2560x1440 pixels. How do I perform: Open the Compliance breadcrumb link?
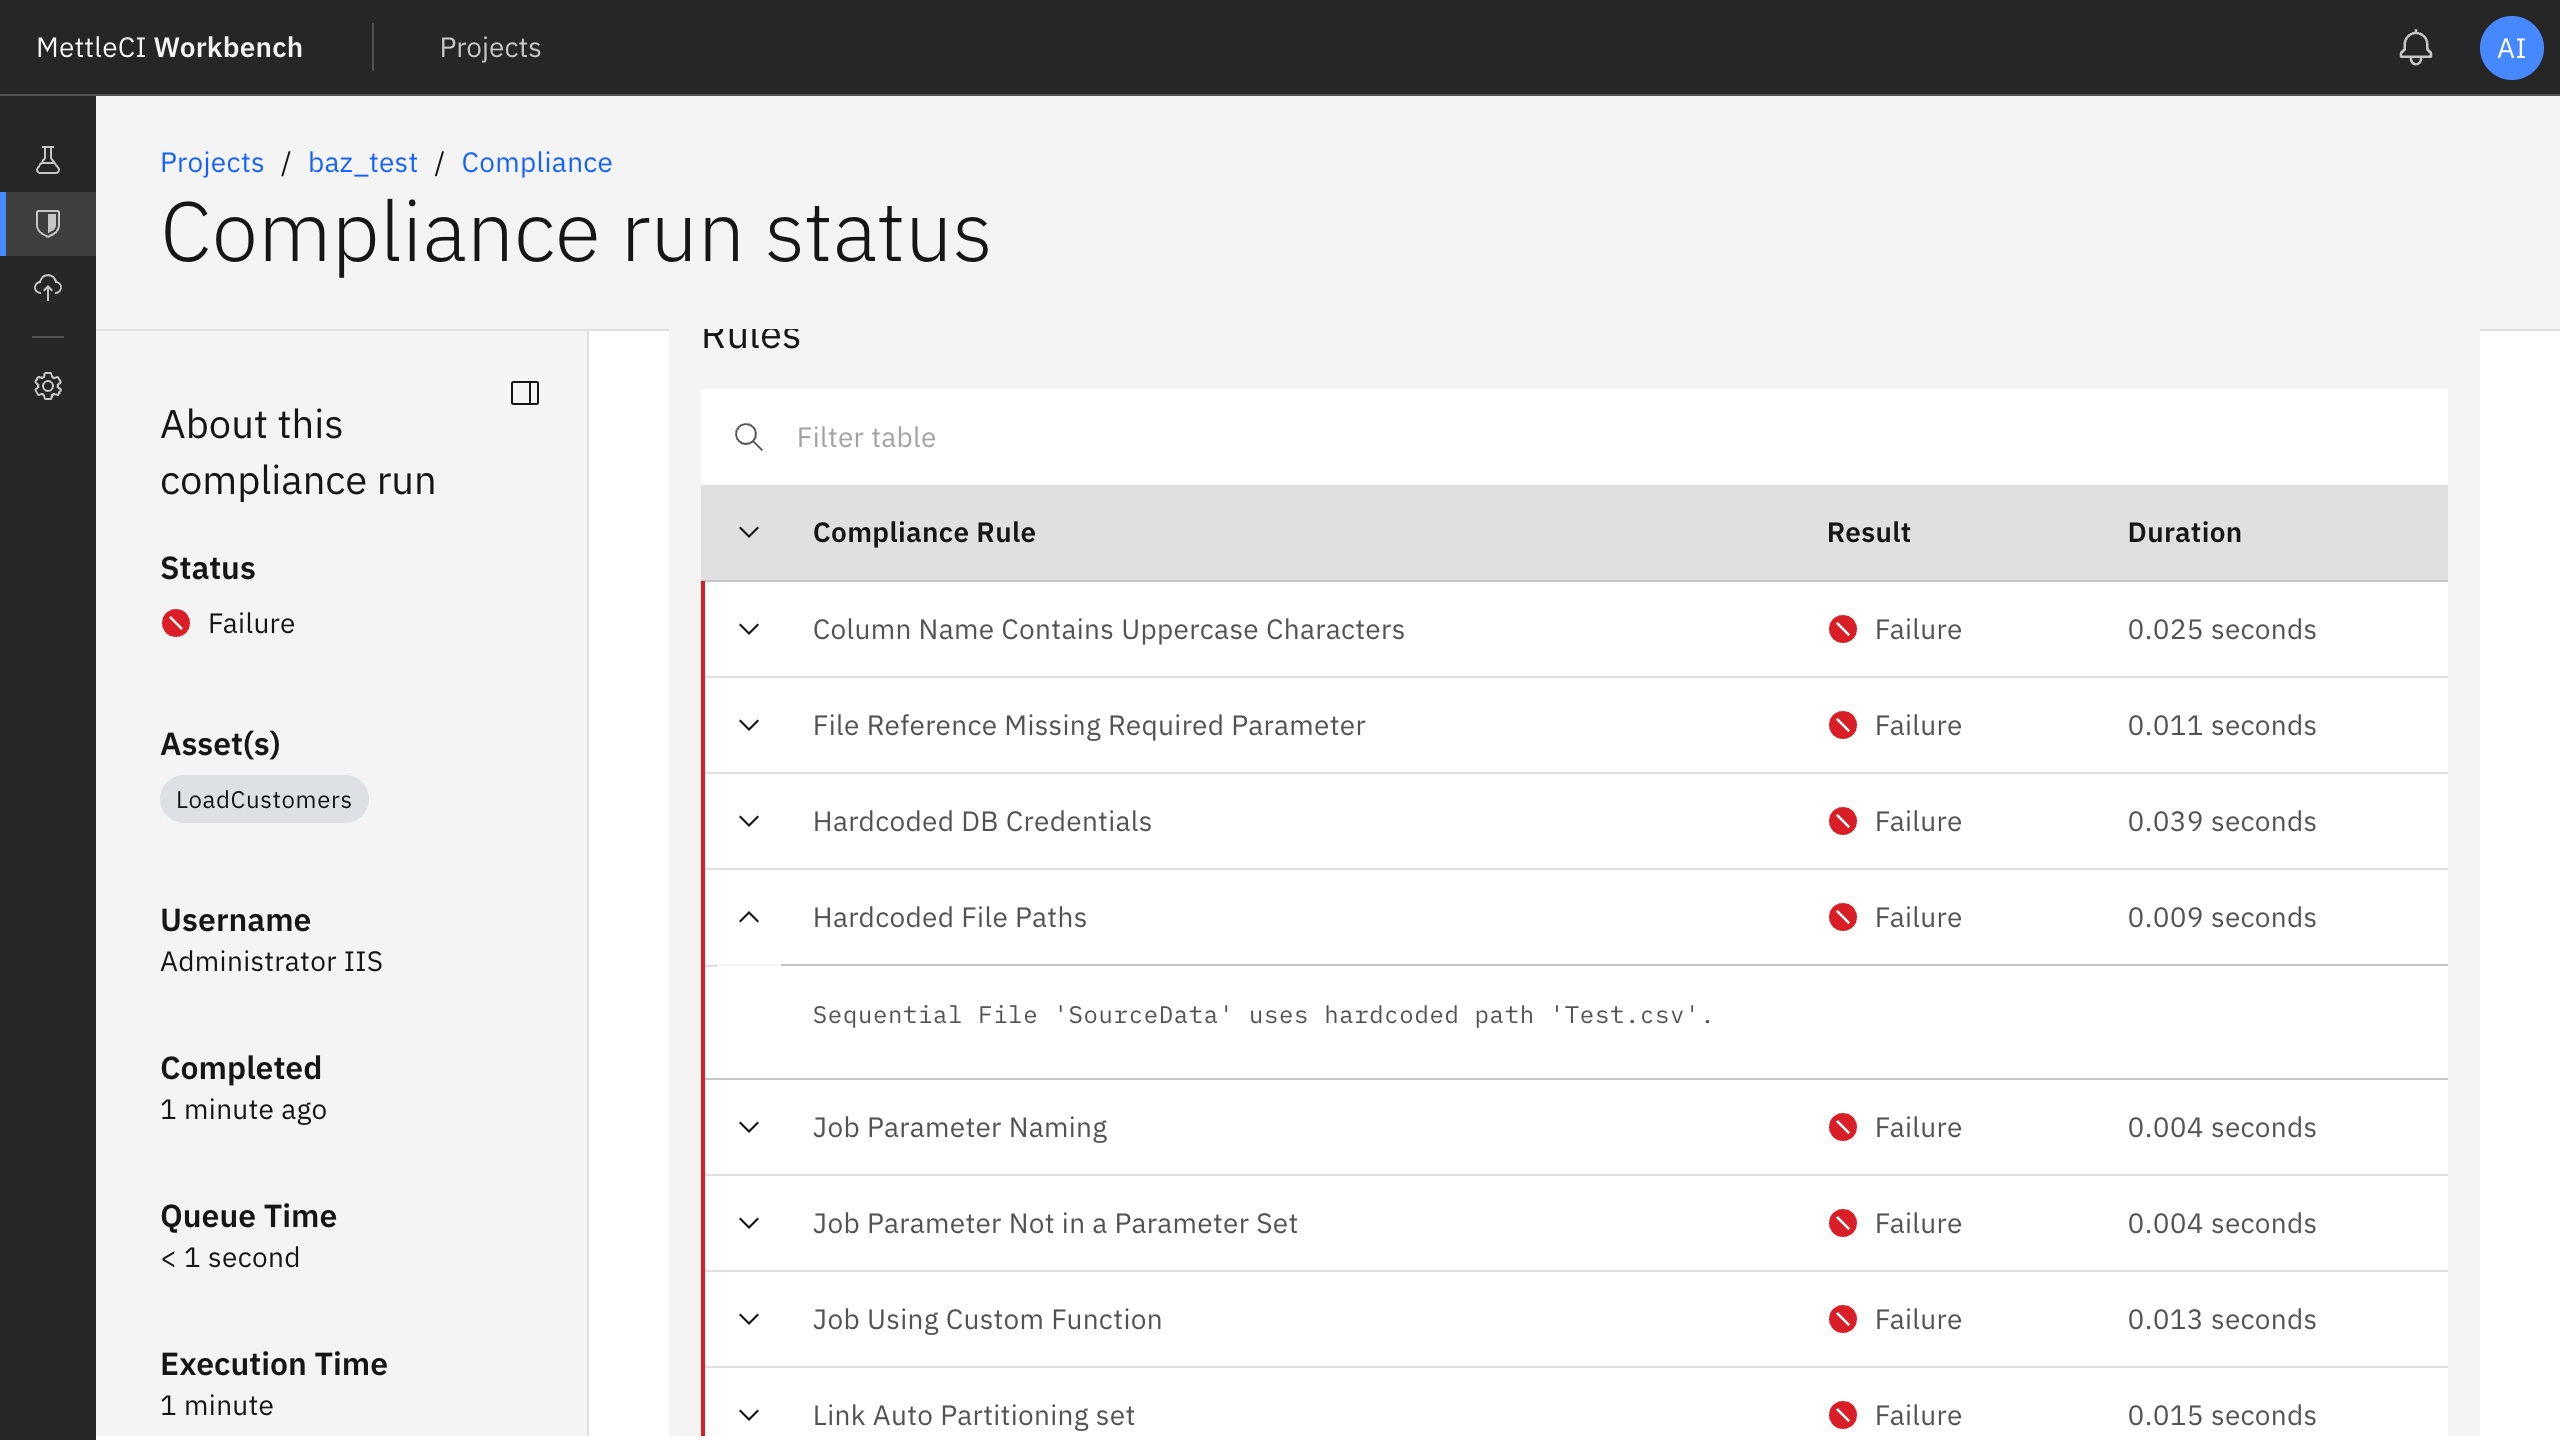[x=536, y=162]
